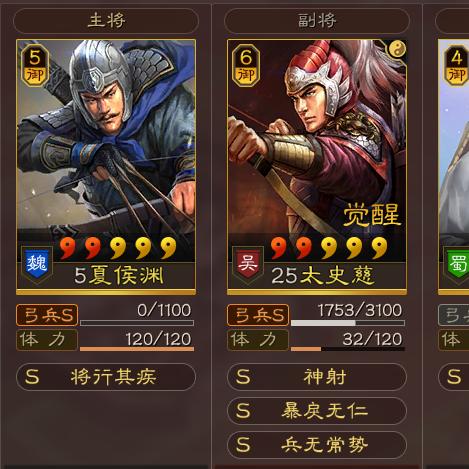Click 夏侯渊's star rating row
Image resolution: width=469 pixels, height=469 pixels.
click(x=118, y=248)
